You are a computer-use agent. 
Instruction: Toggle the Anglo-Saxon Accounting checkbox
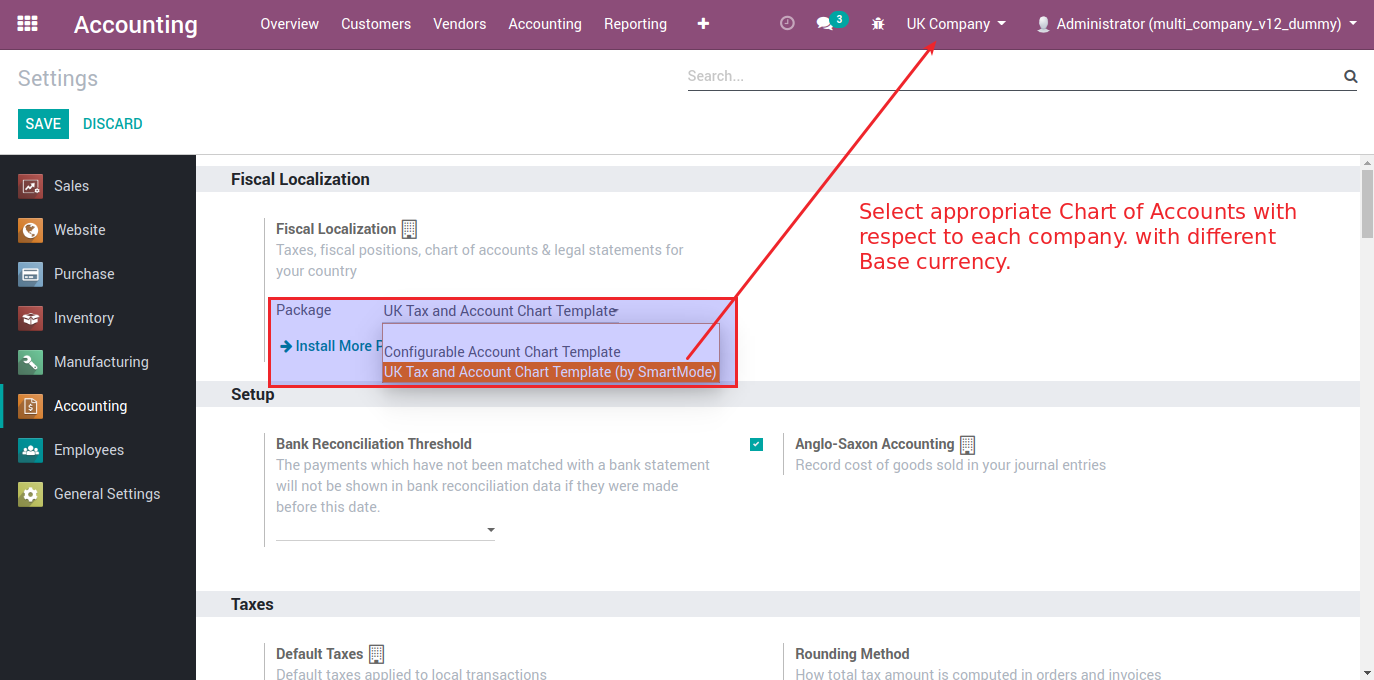(757, 444)
